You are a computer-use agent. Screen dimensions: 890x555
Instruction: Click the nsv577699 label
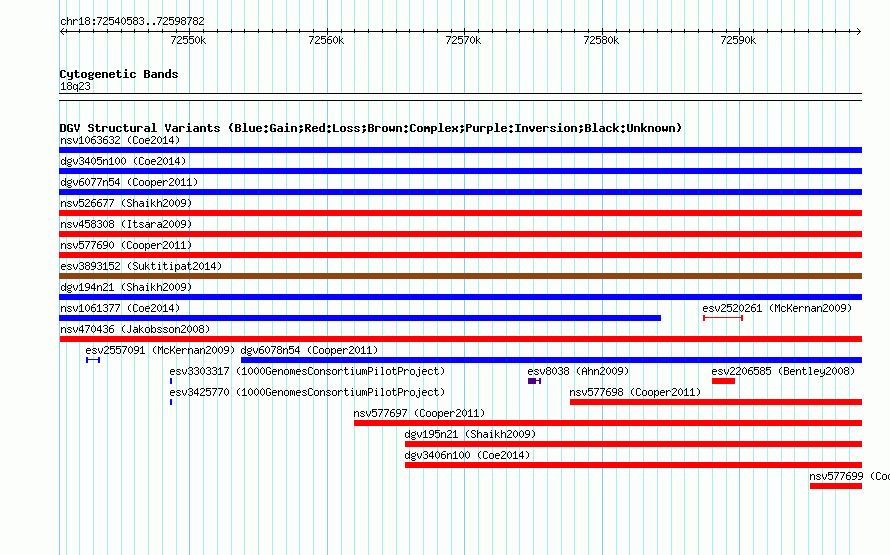[836, 476]
